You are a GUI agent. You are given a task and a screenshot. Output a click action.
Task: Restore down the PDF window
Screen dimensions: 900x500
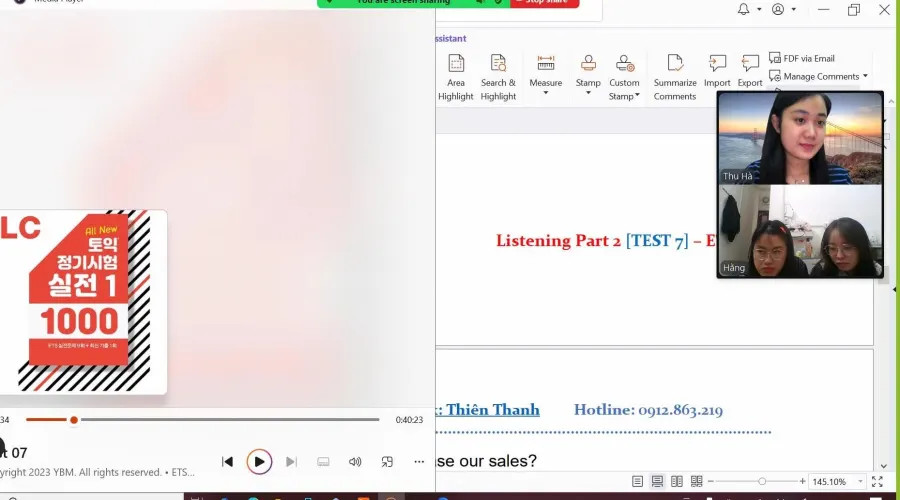(854, 9)
